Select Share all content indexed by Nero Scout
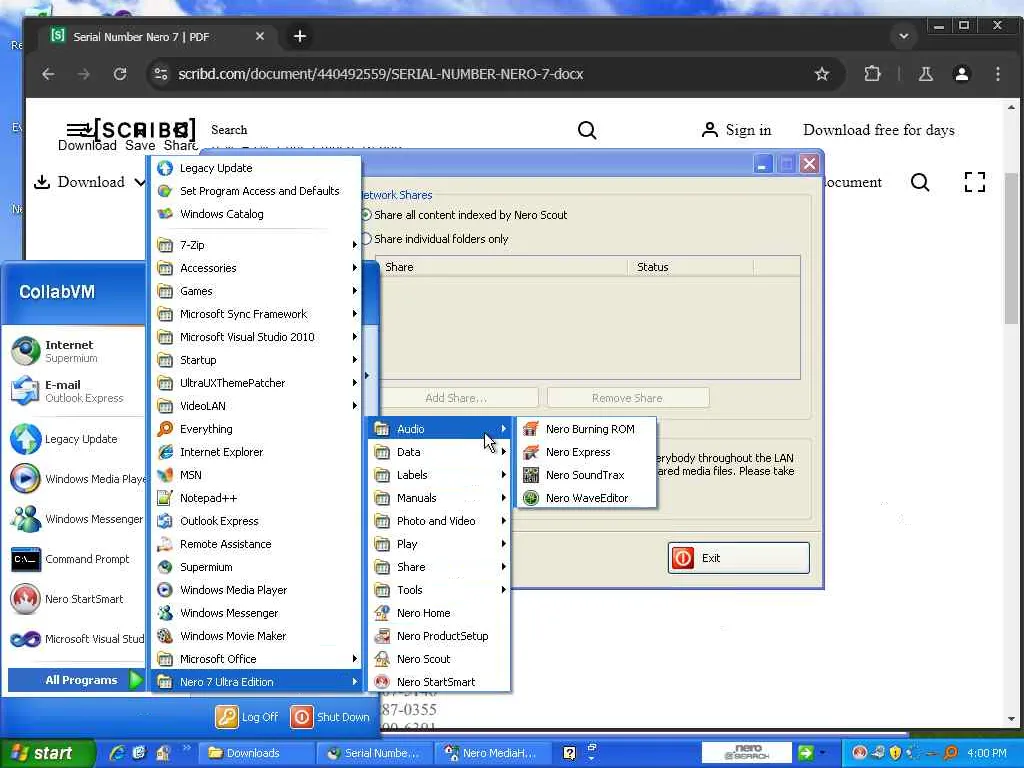Viewport: 1024px width, 768px height. (465, 215)
